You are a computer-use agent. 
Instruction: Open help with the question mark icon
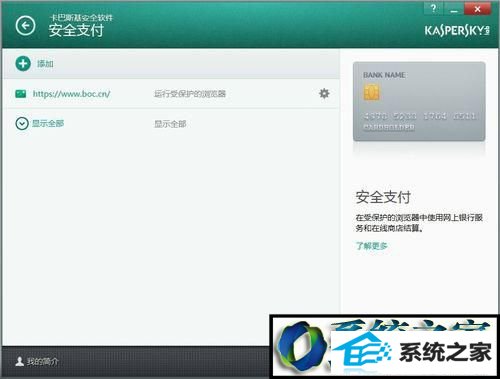click(433, 9)
